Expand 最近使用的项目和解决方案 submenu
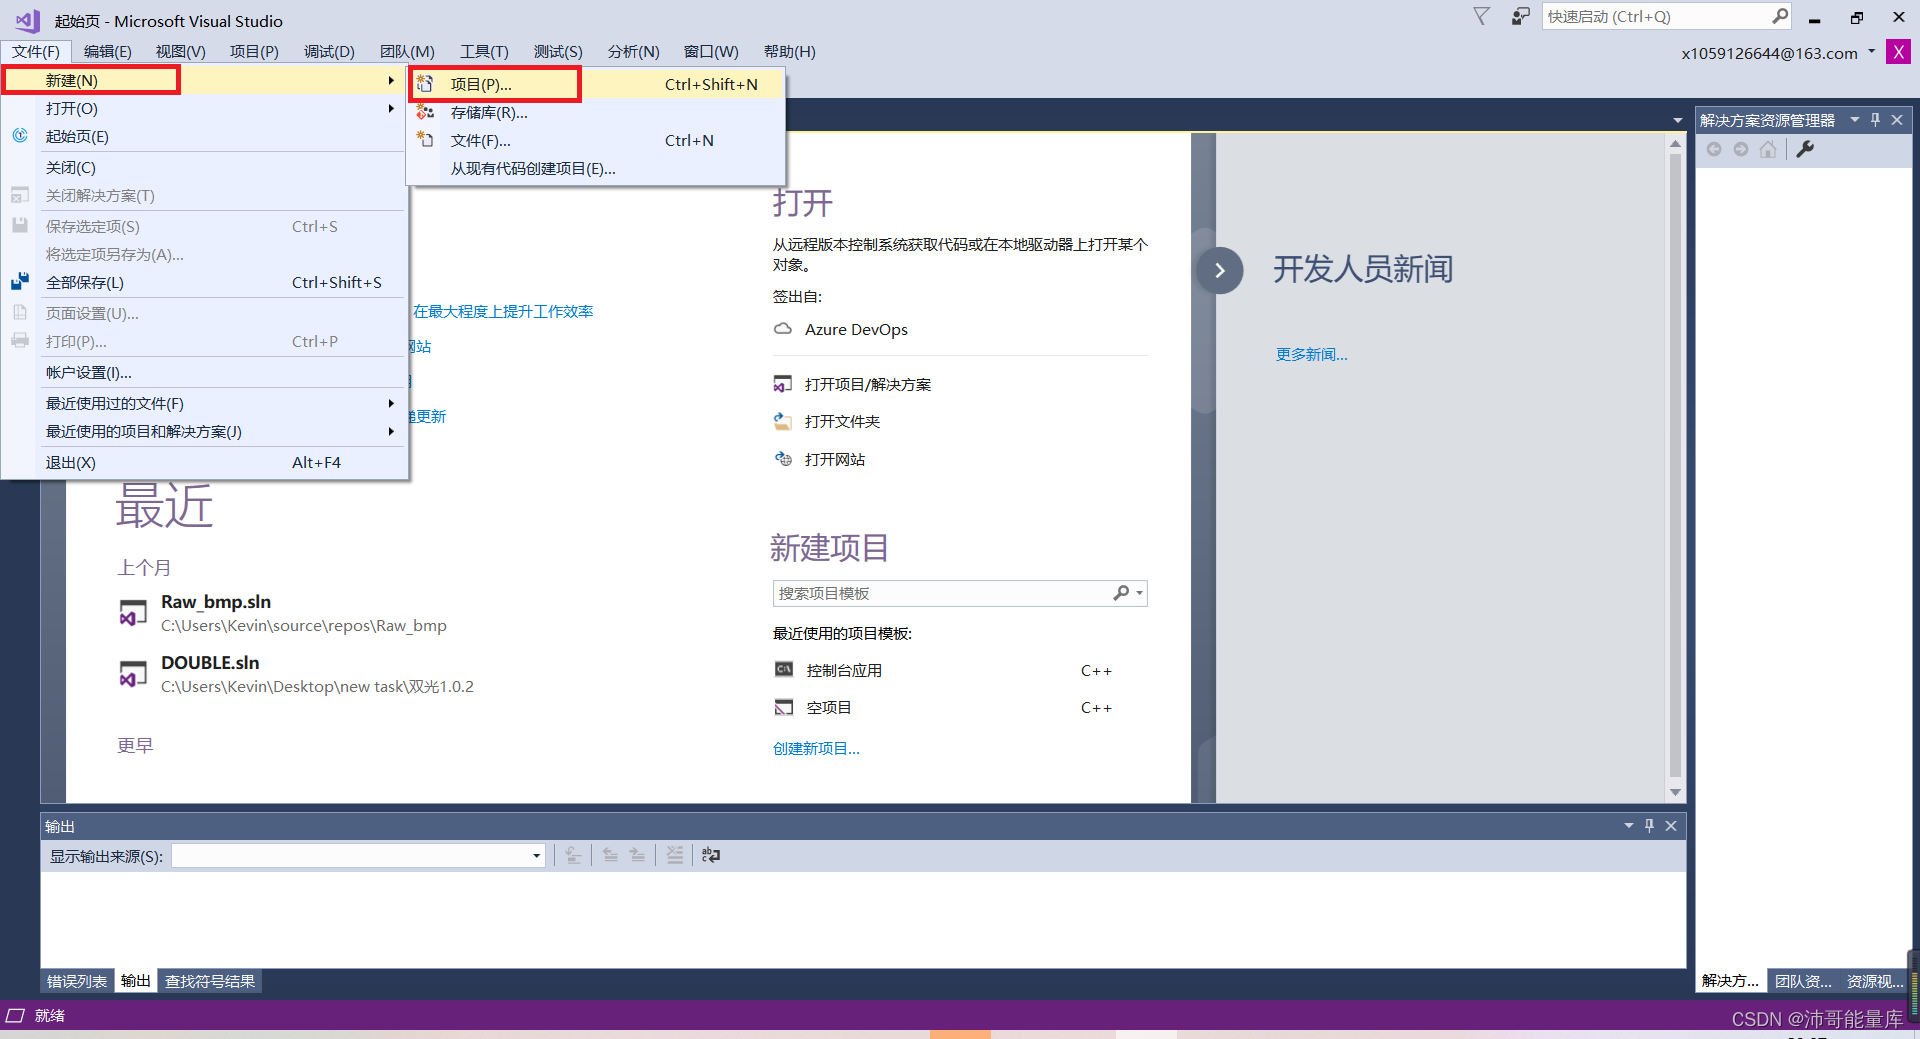Screen dimensions: 1920x1039 [x=391, y=431]
